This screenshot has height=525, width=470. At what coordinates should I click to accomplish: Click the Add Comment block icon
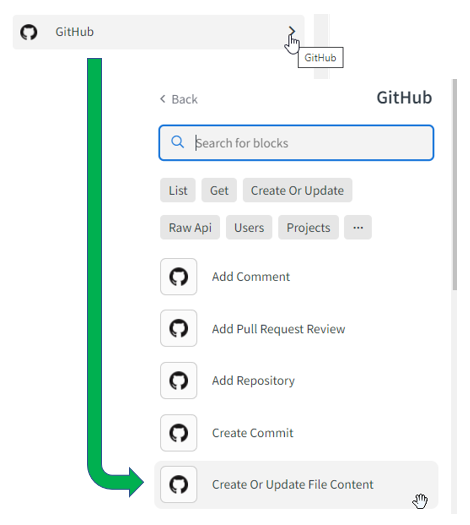(178, 277)
